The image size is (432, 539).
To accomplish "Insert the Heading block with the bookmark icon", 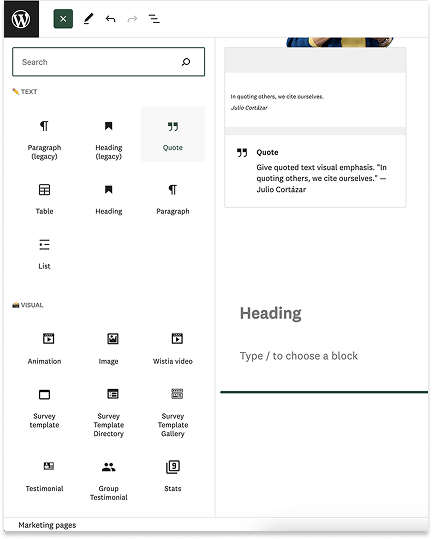I will click(x=109, y=199).
